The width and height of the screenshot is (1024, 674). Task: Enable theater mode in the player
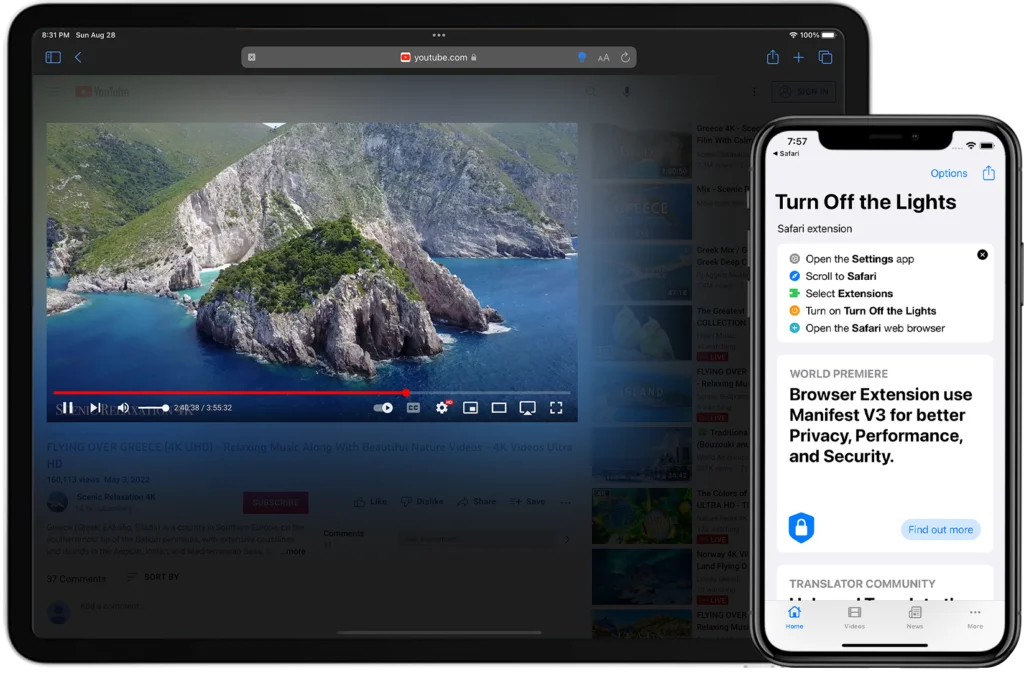pos(499,408)
